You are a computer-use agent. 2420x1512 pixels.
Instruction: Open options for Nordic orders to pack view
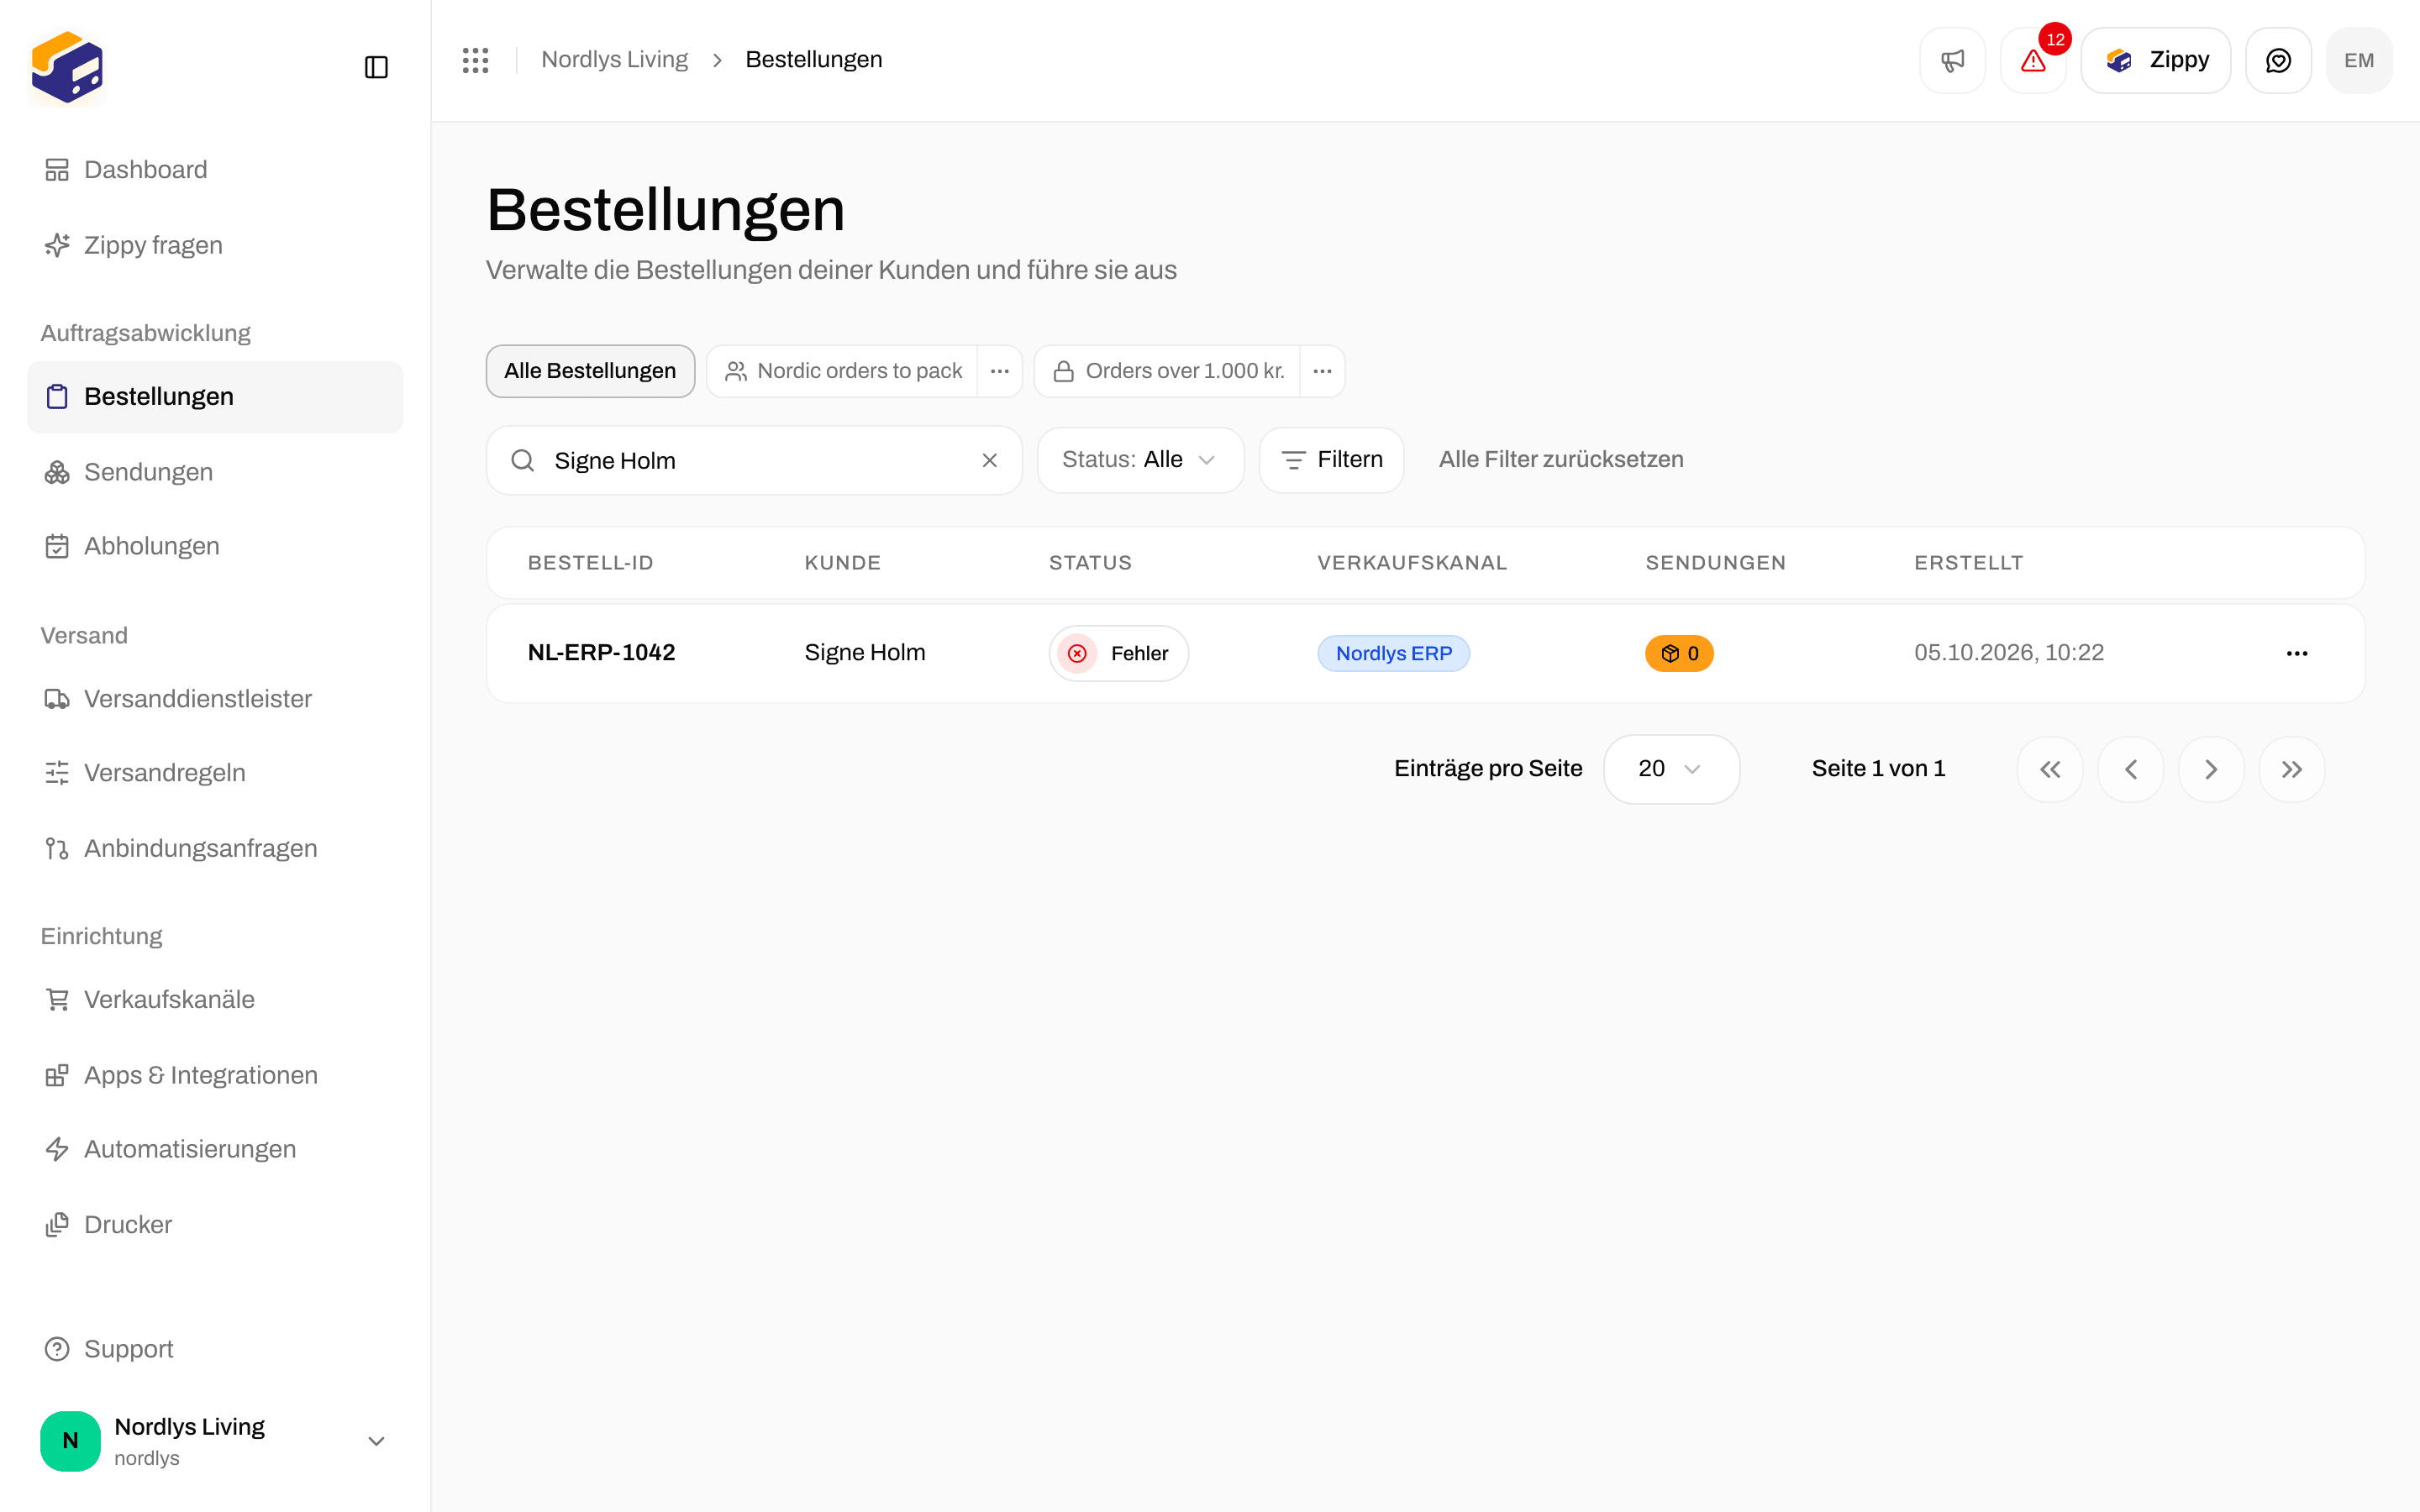point(999,371)
